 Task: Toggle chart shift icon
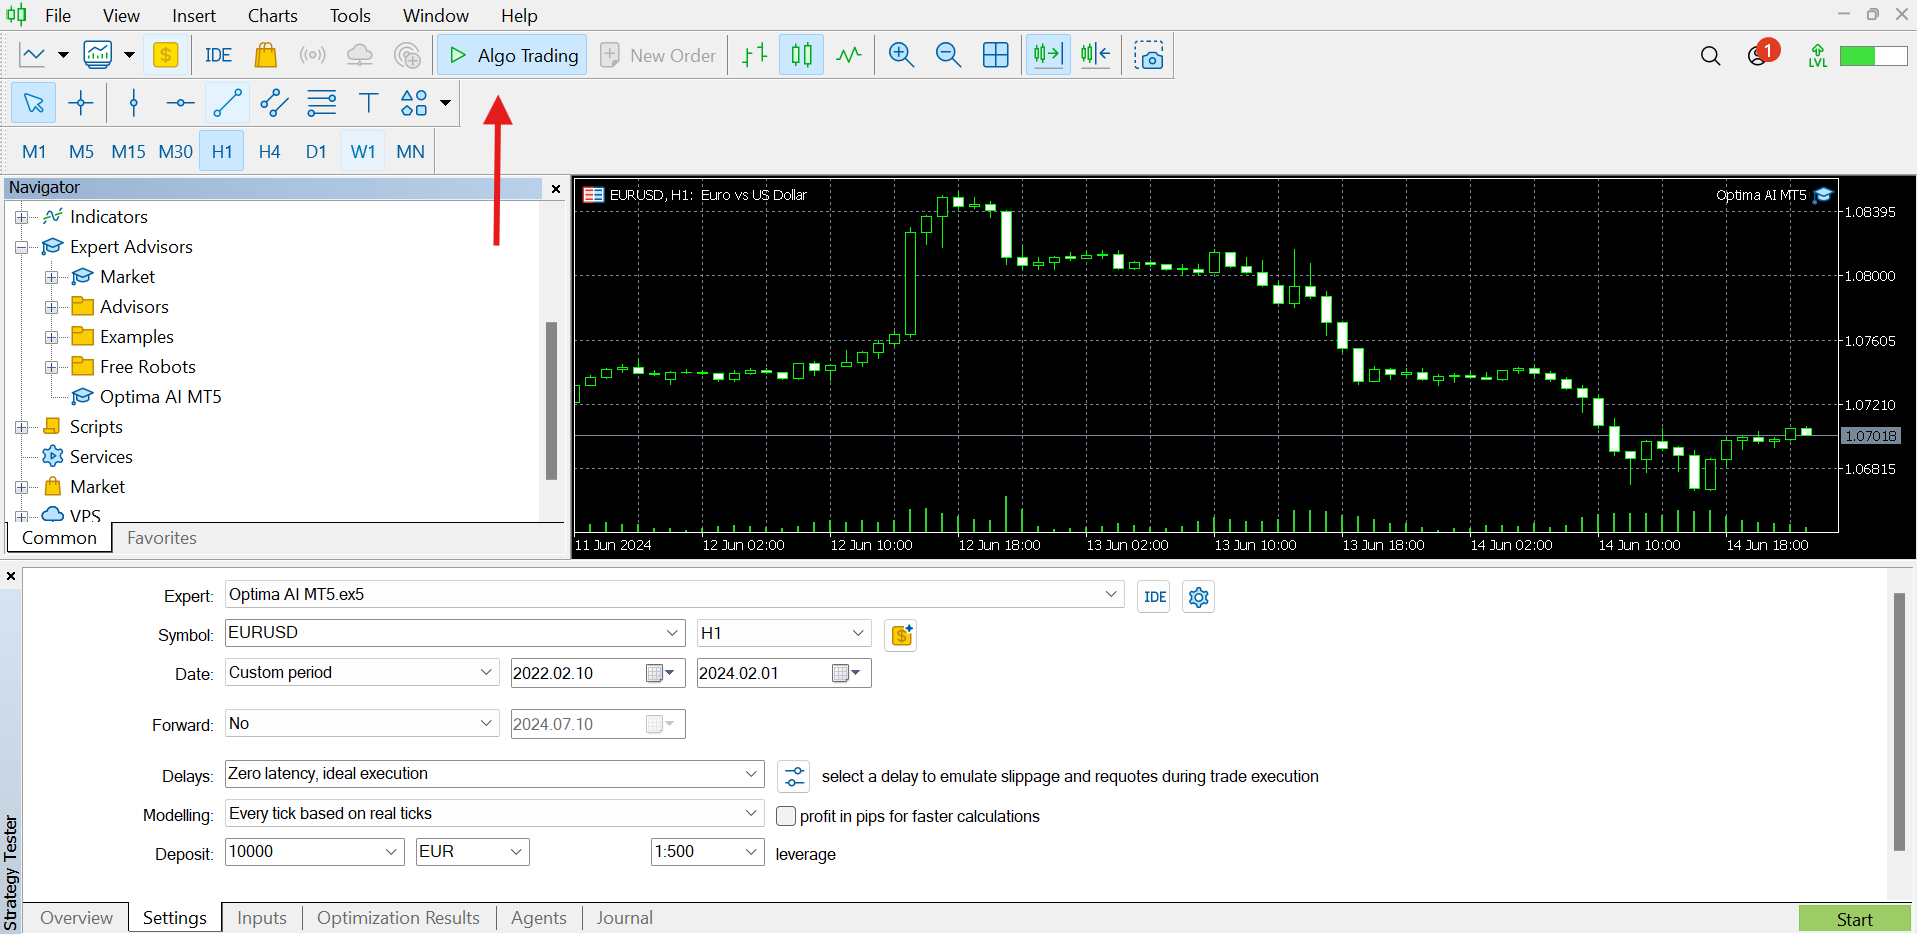1096,55
